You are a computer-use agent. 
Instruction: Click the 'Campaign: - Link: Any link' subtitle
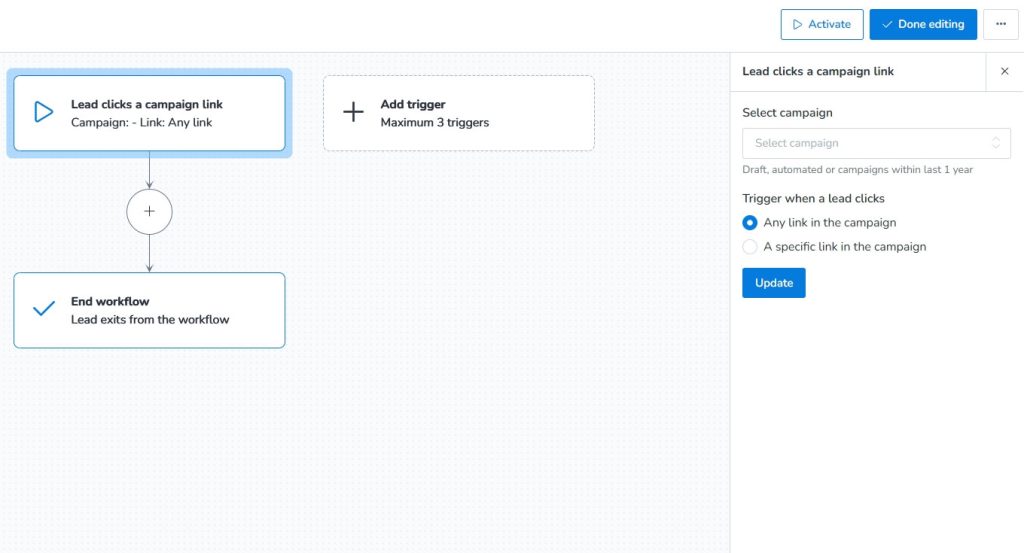[142, 123]
